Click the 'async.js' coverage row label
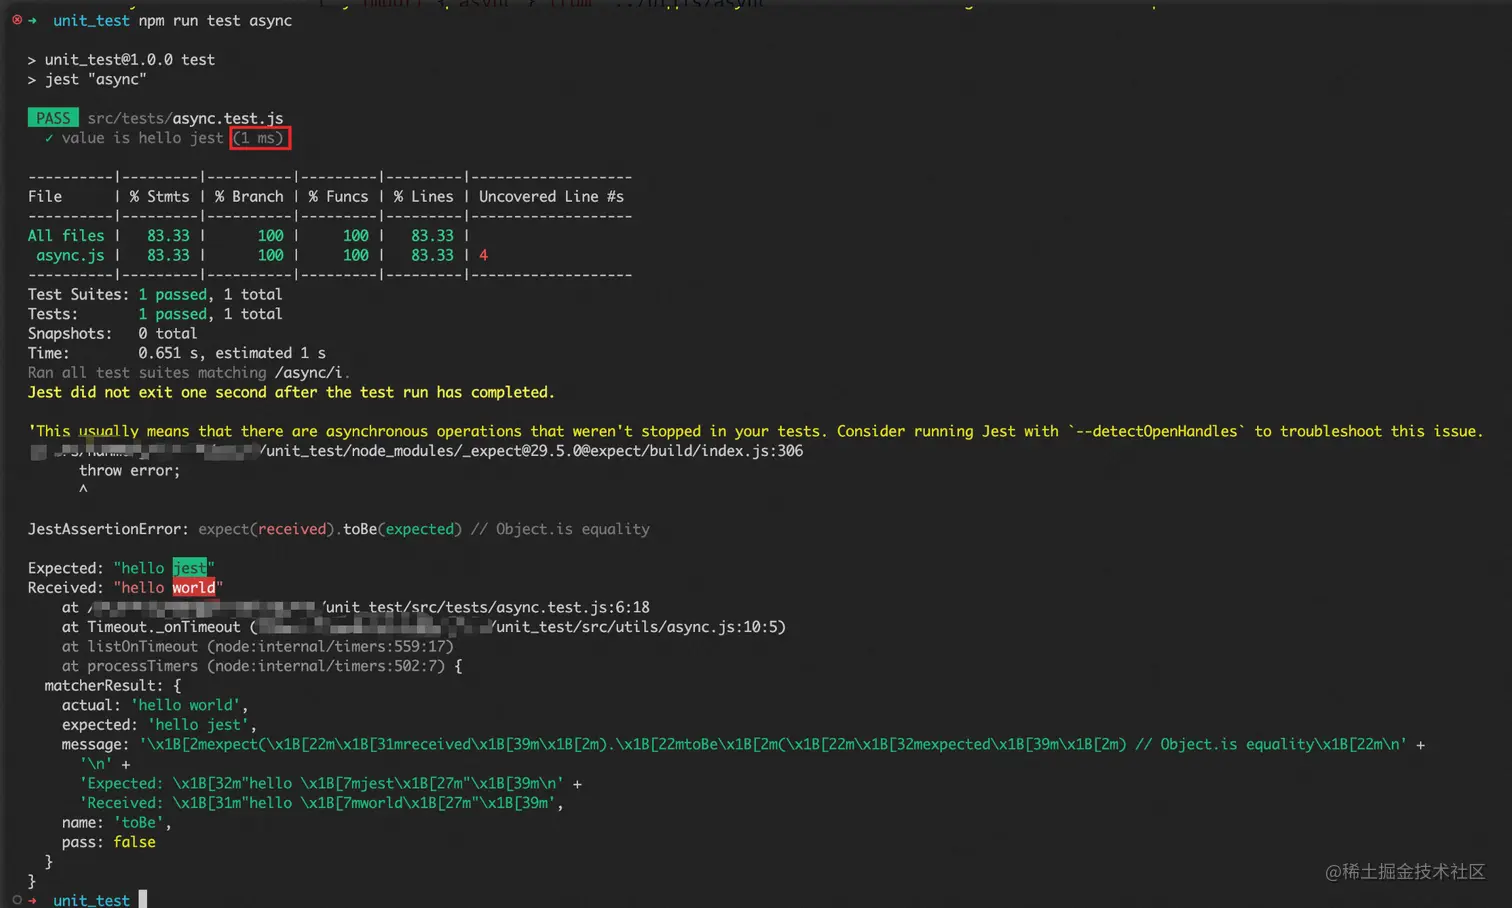Viewport: 1512px width, 908px height. click(70, 255)
